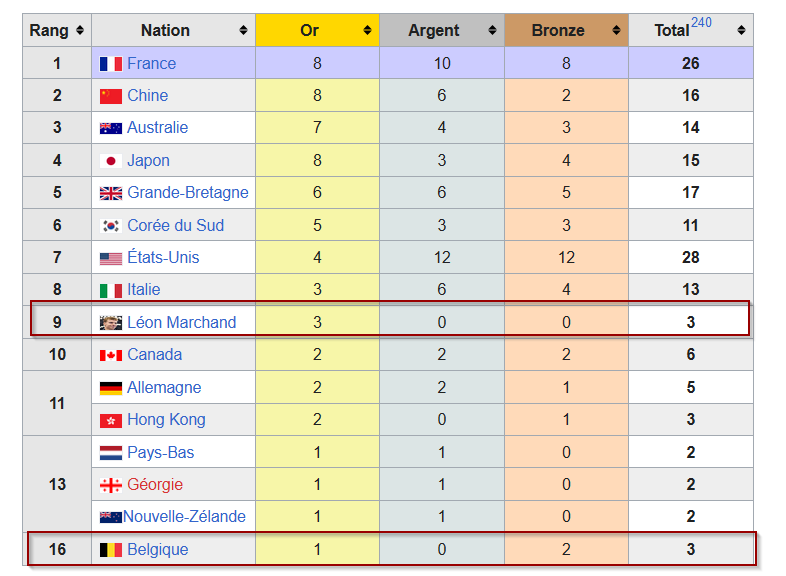Image resolution: width=786 pixels, height=576 pixels.
Task: Click the Canada flag icon
Action: pos(111,355)
